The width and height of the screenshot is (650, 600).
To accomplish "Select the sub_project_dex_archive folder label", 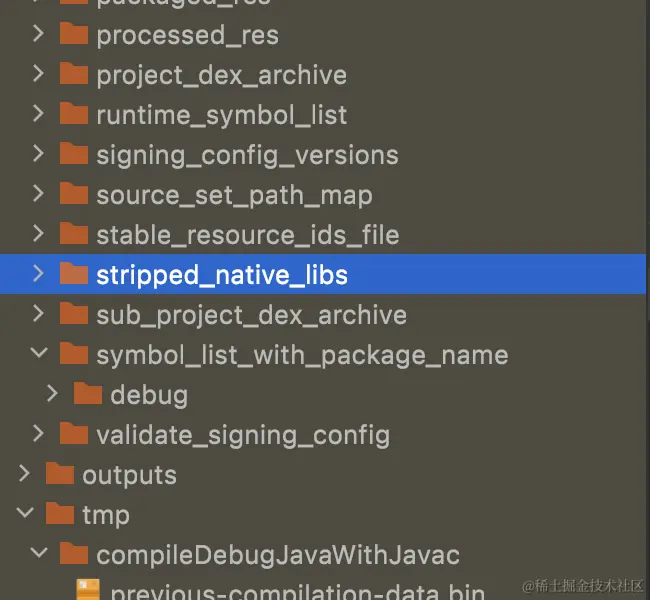I will tap(251, 315).
